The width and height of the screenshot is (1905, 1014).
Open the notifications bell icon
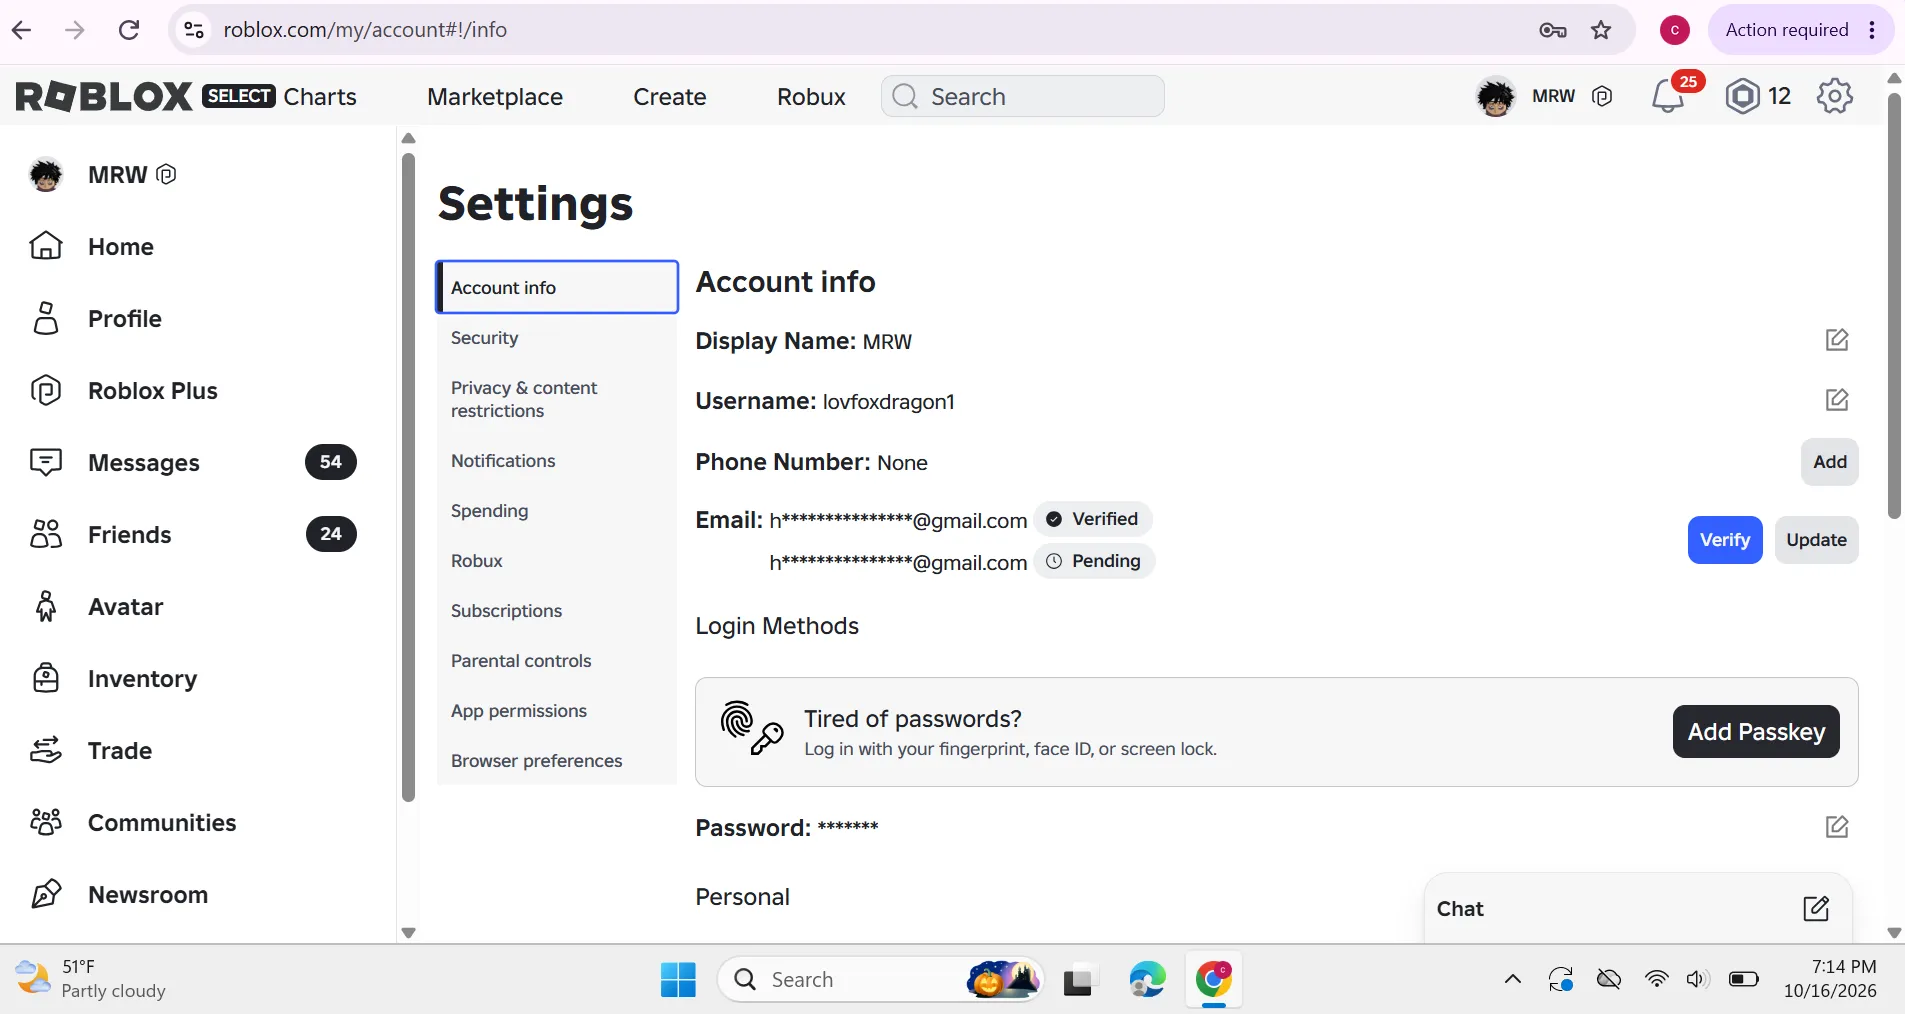(1668, 96)
